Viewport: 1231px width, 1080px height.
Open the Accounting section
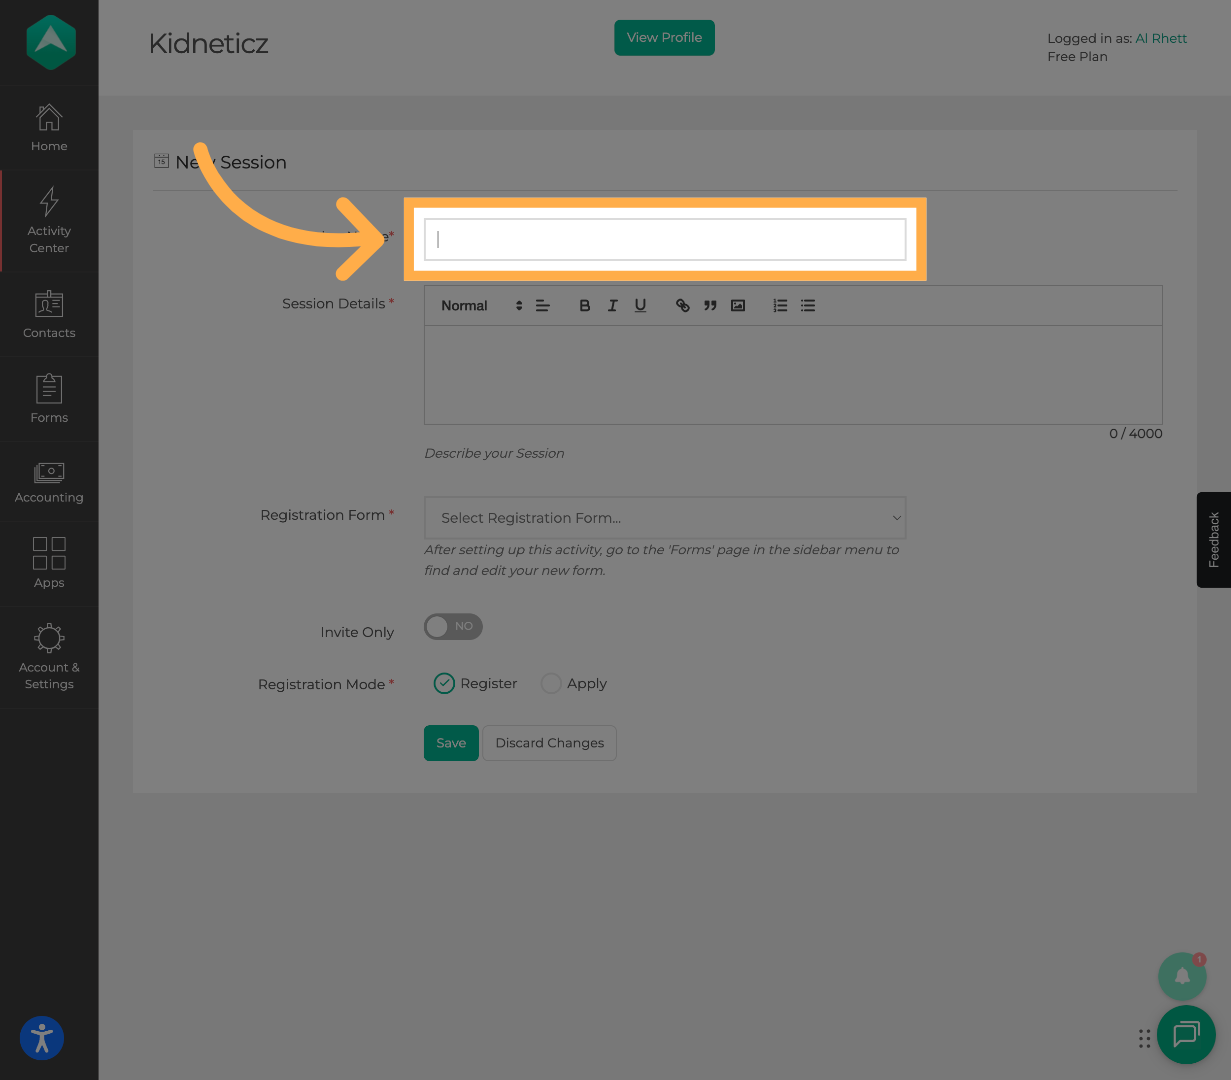pyautogui.click(x=48, y=480)
